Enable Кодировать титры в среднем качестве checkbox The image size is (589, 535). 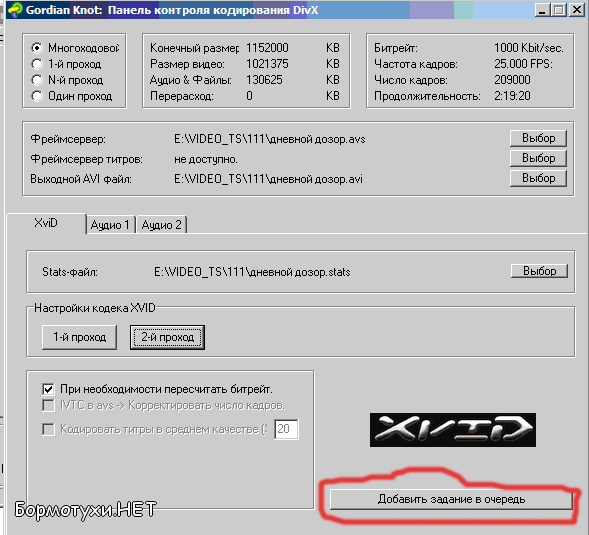(x=48, y=429)
